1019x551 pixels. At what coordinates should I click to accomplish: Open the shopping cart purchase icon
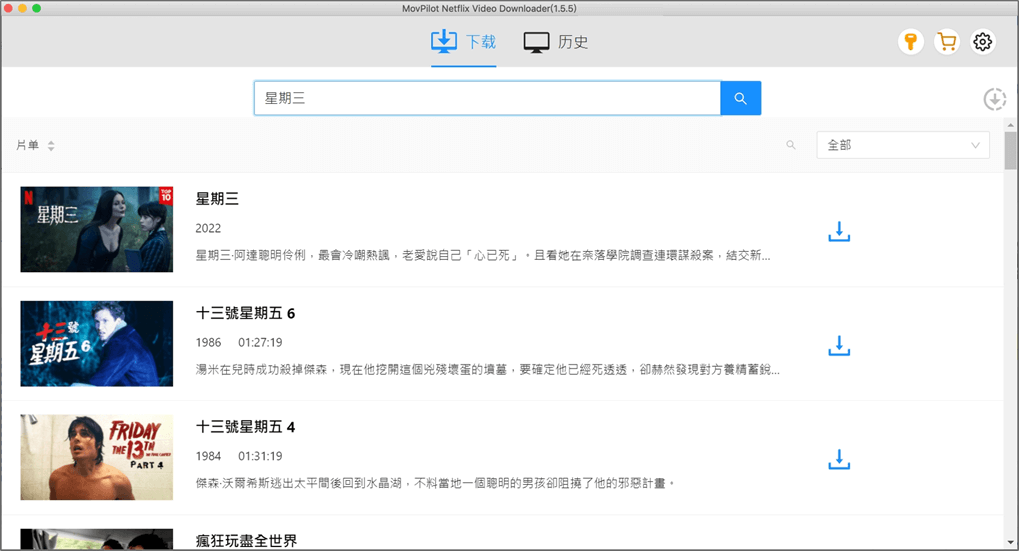947,42
